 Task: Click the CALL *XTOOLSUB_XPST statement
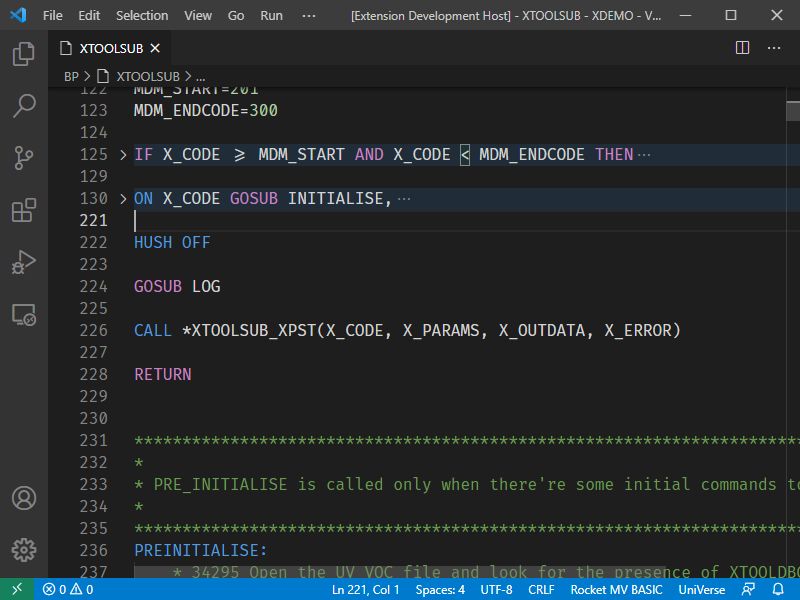(407, 331)
